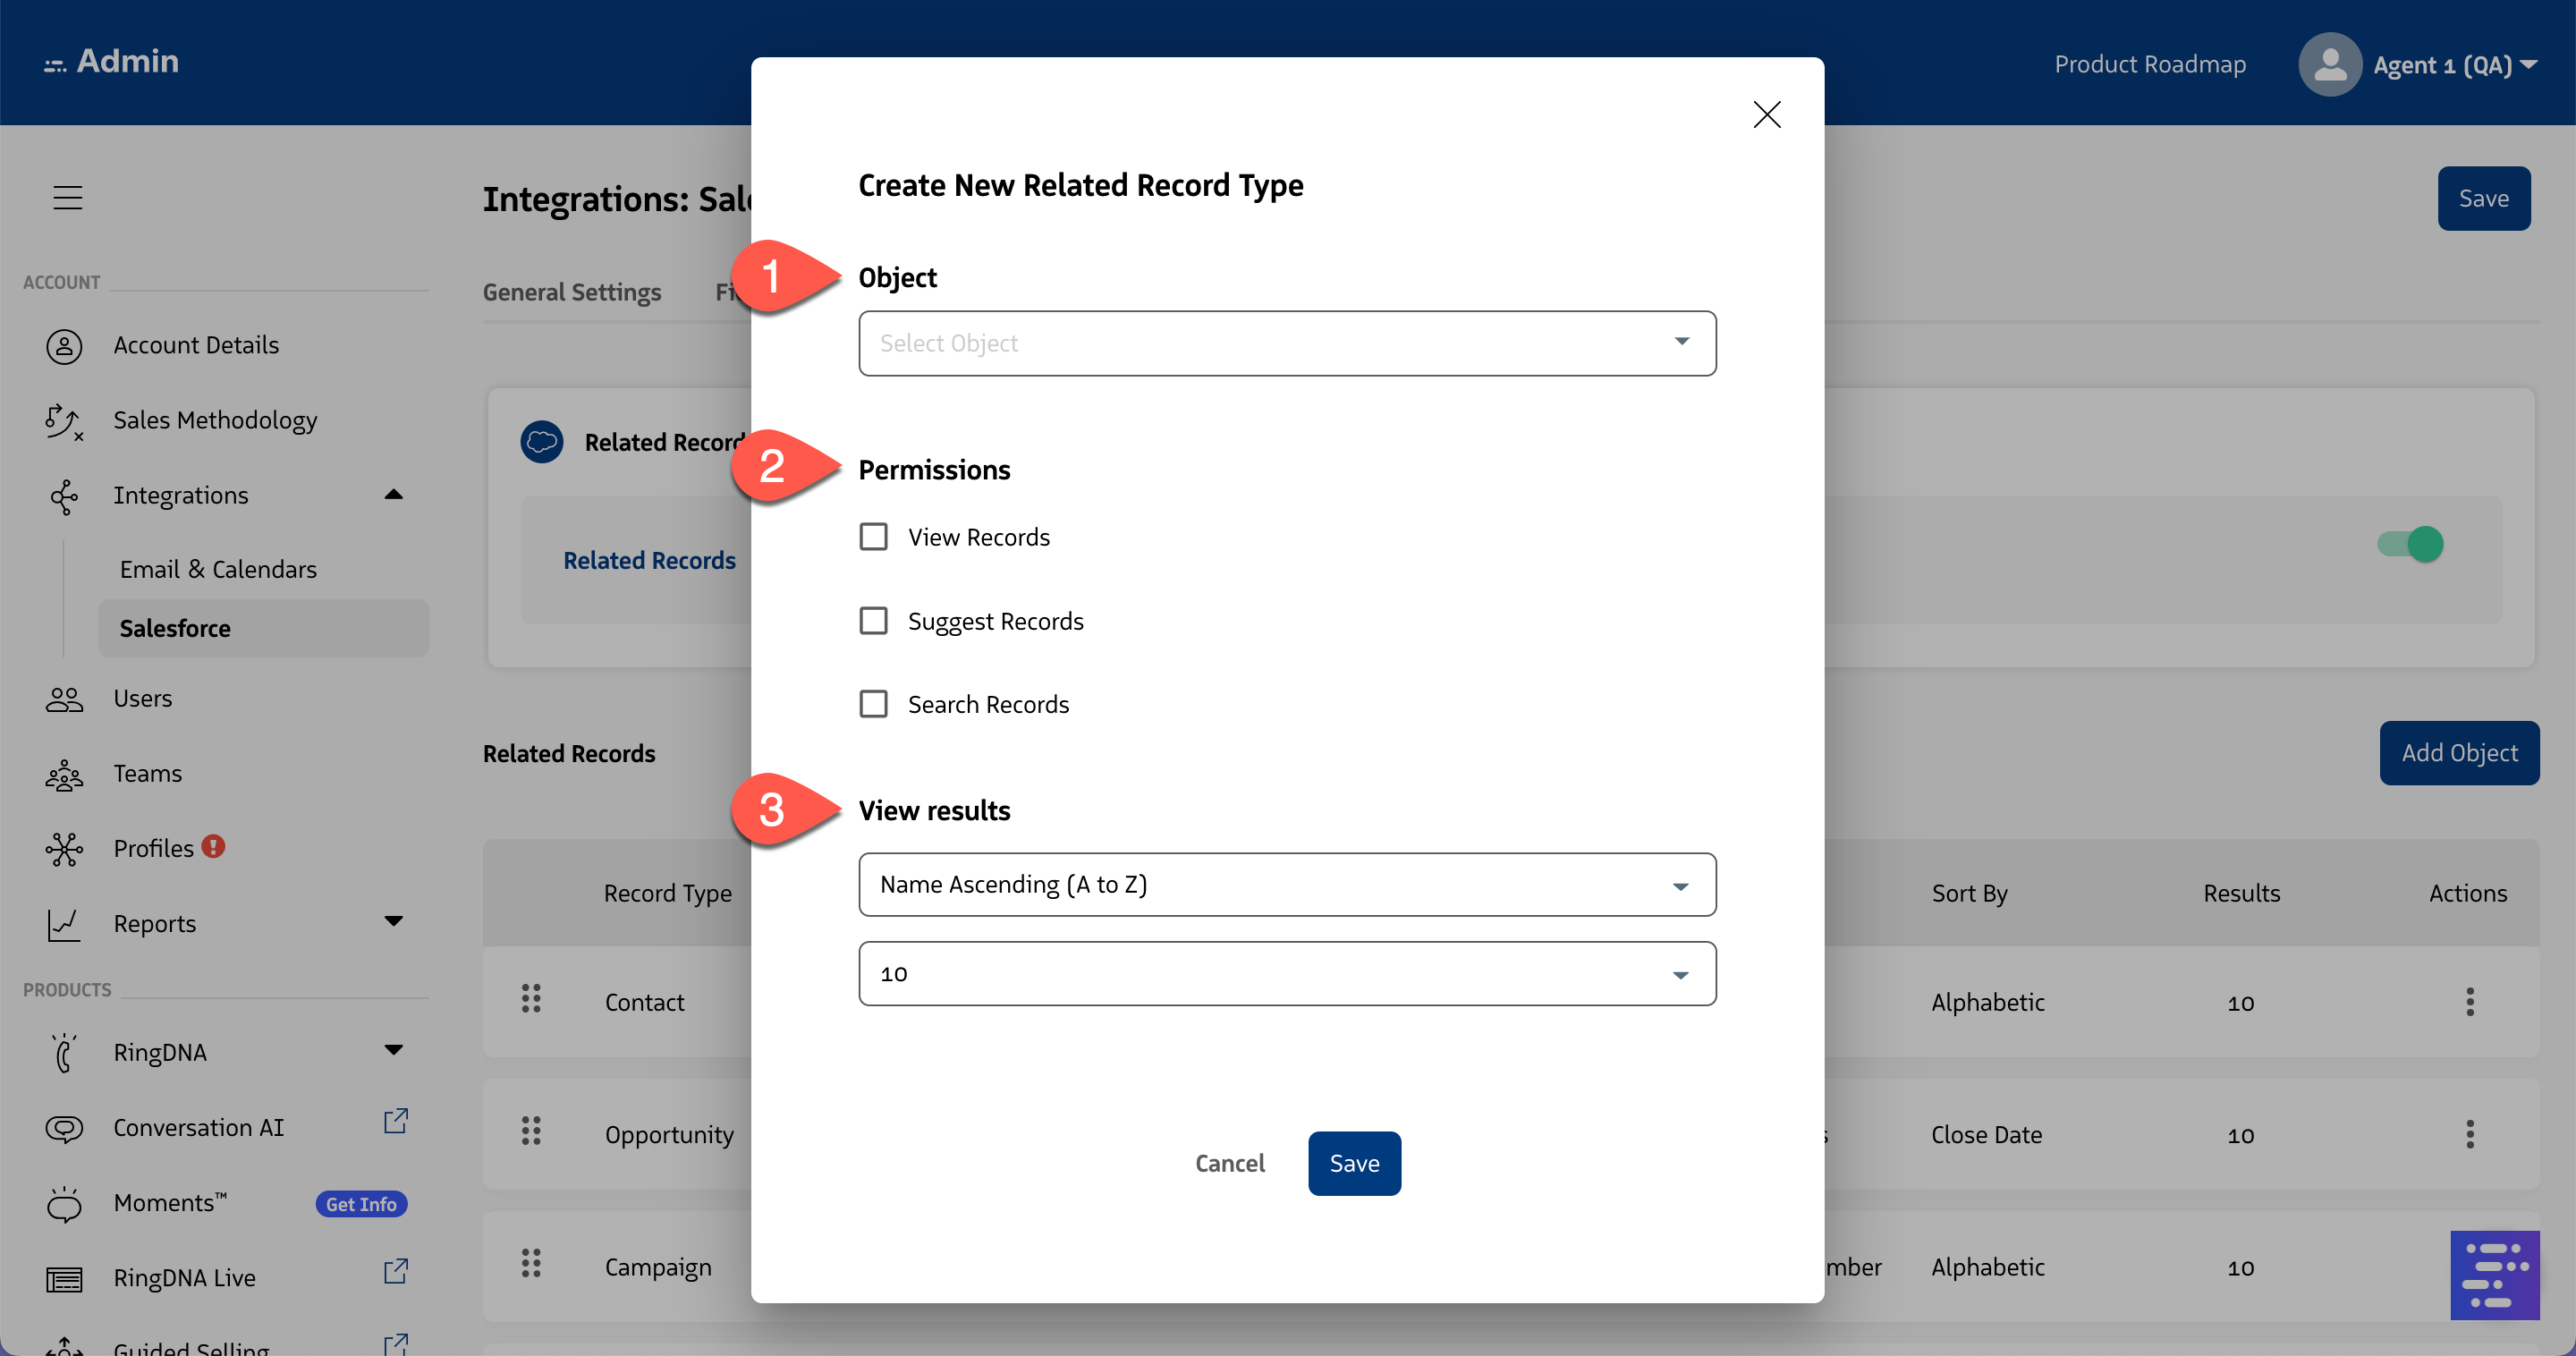2576x1356 pixels.
Task: Enable the Suggest Records checkbox
Action: (x=873, y=620)
